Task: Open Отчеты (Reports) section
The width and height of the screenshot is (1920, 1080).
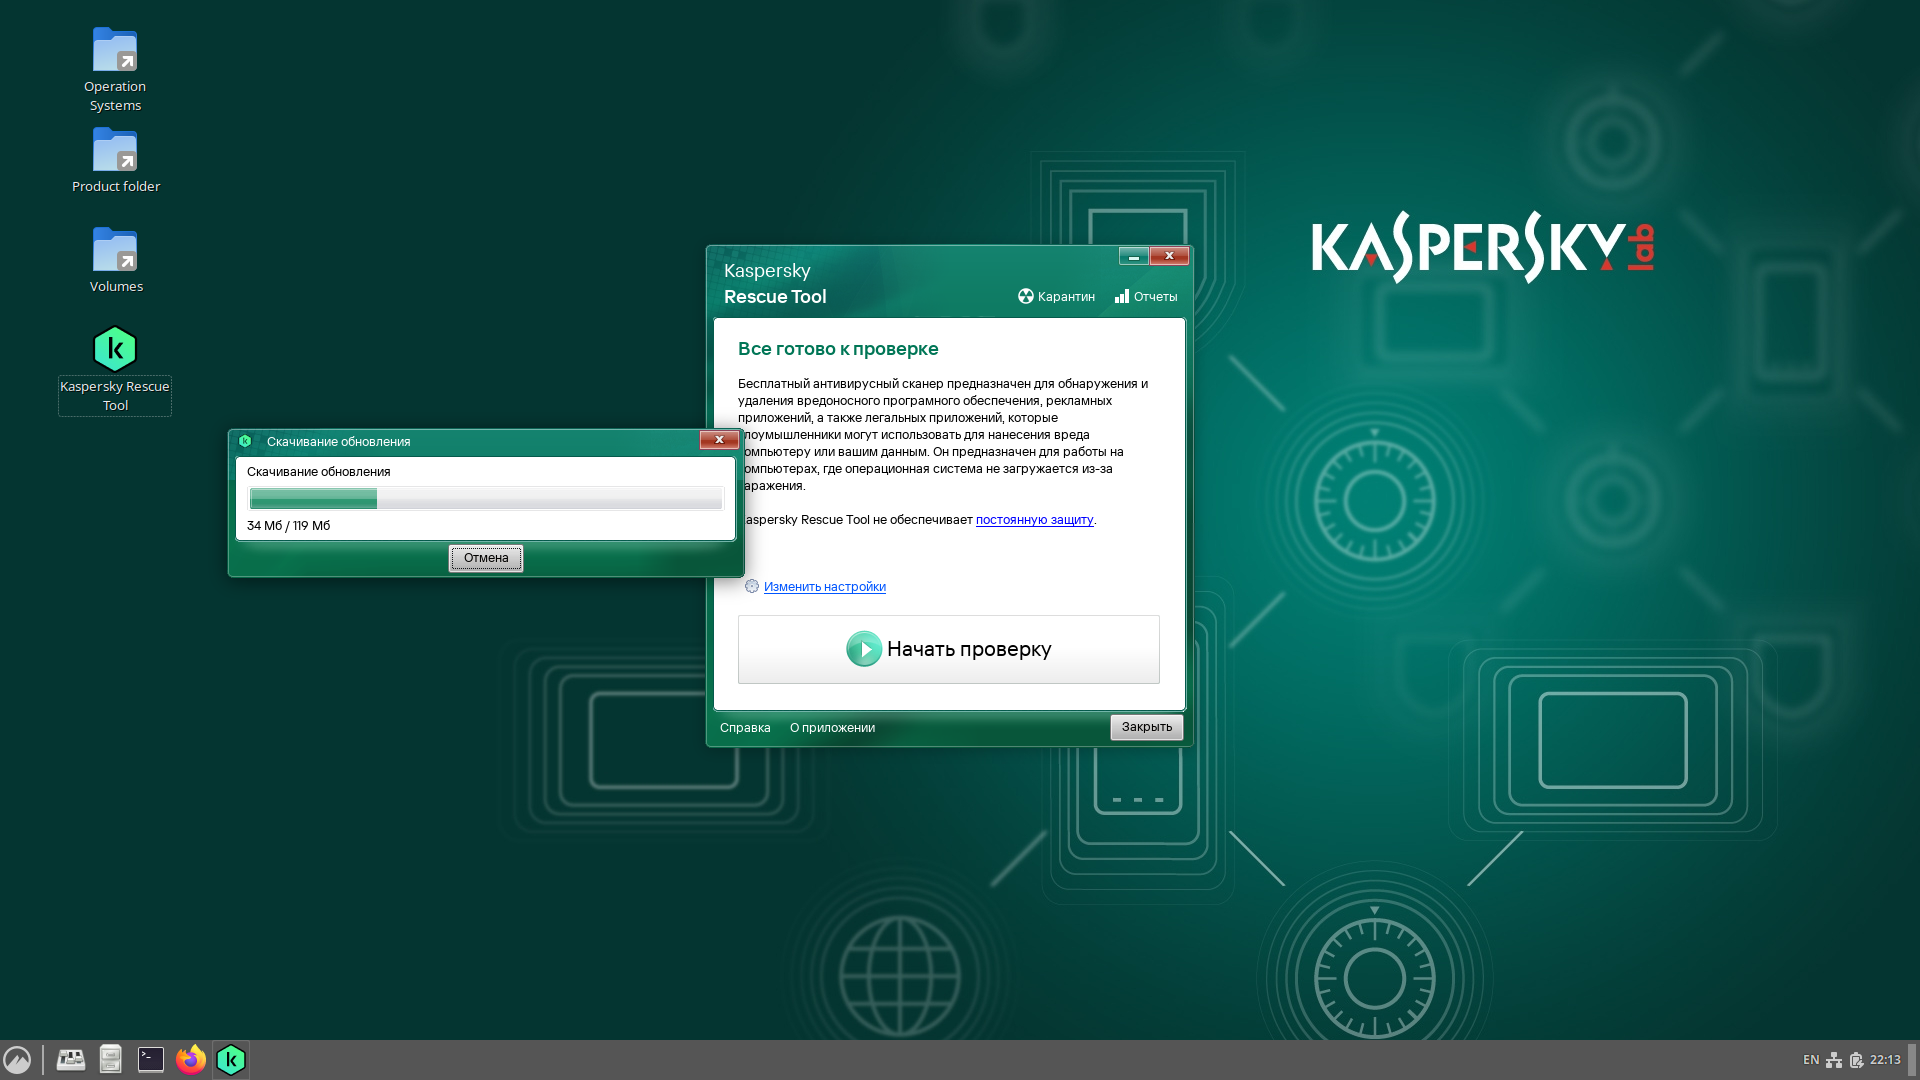Action: (1146, 297)
